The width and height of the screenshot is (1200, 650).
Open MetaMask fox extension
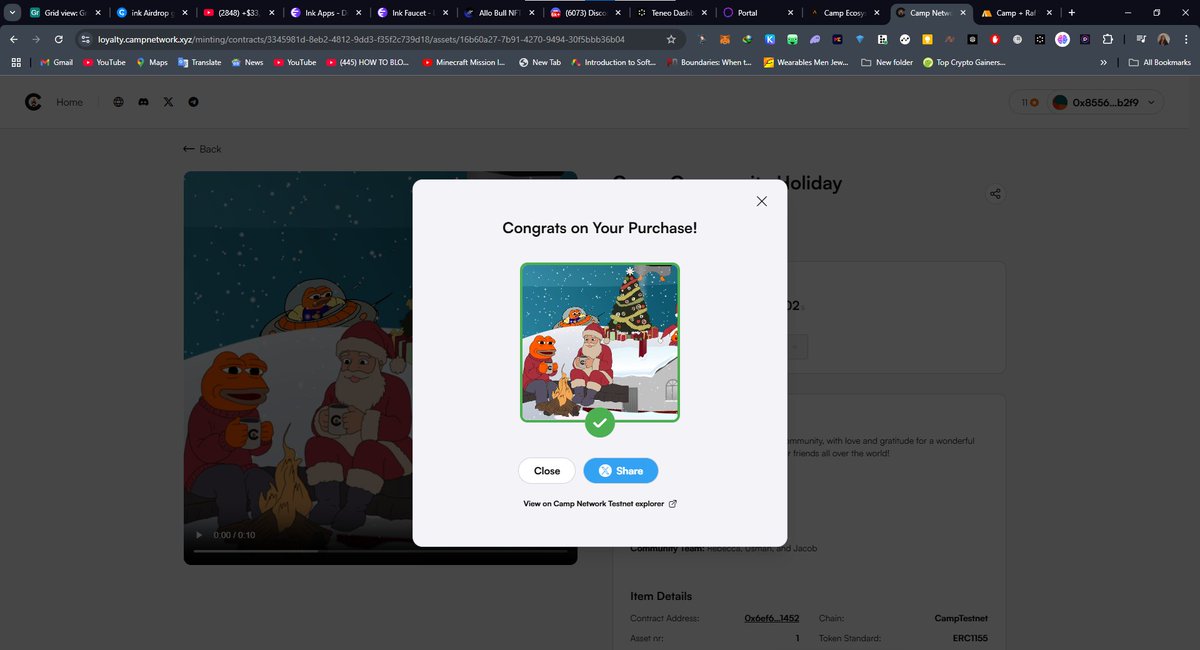click(x=725, y=39)
